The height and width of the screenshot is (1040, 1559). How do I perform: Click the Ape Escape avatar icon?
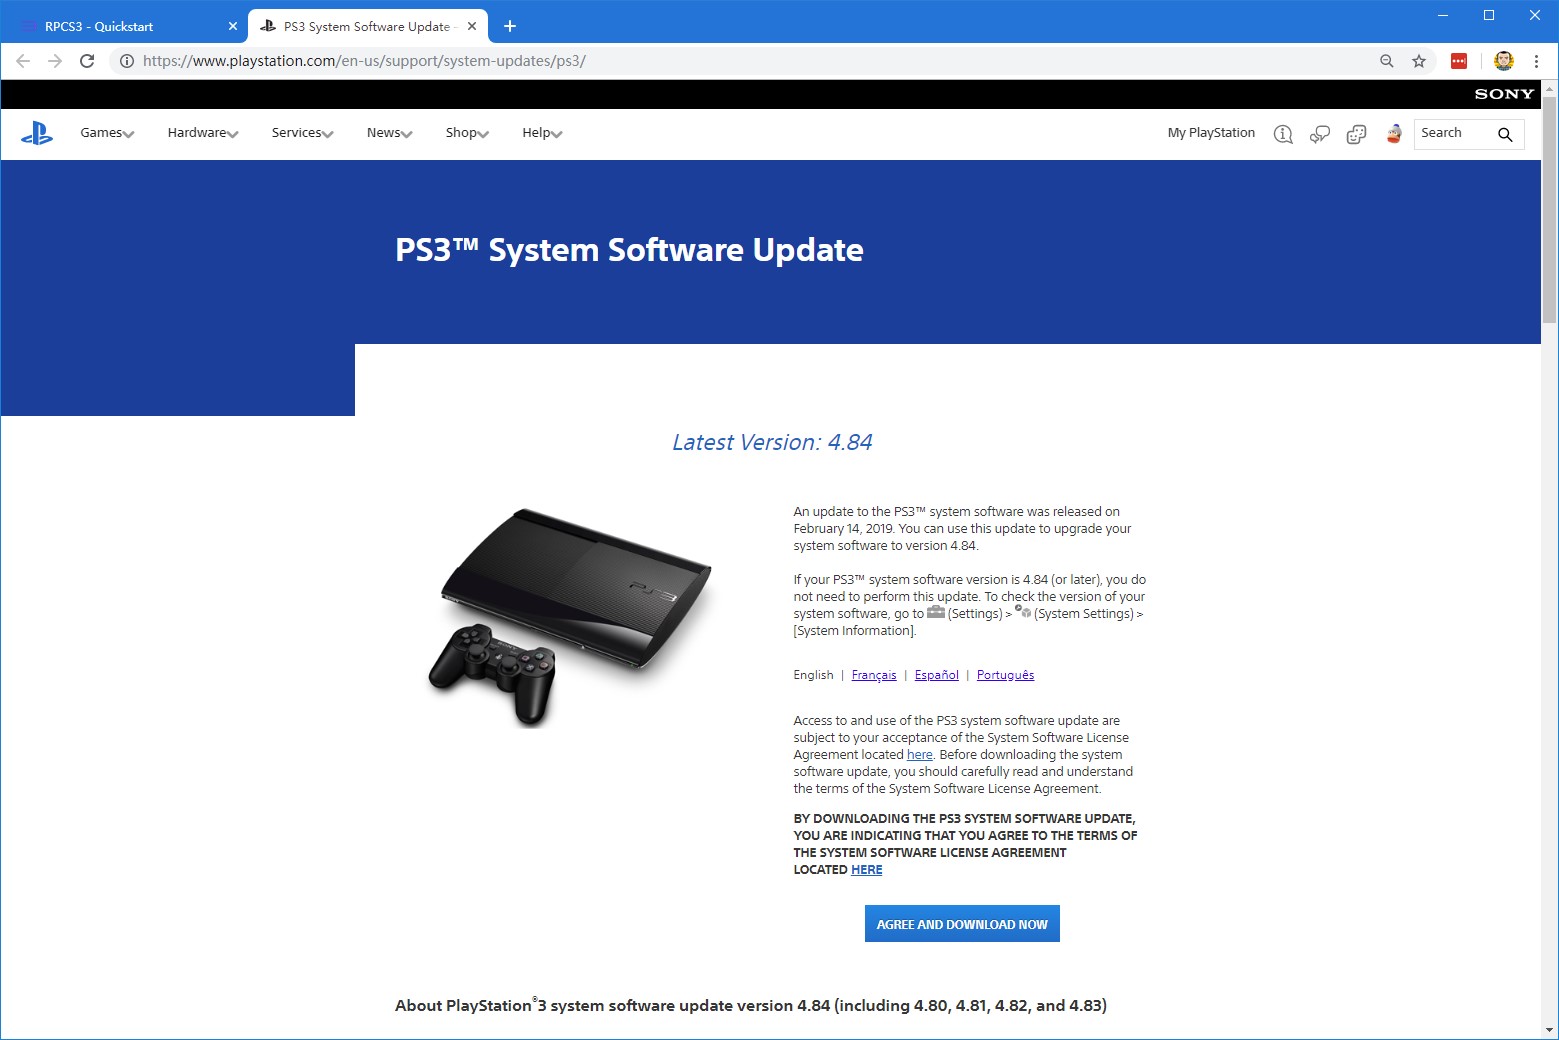[1393, 133]
